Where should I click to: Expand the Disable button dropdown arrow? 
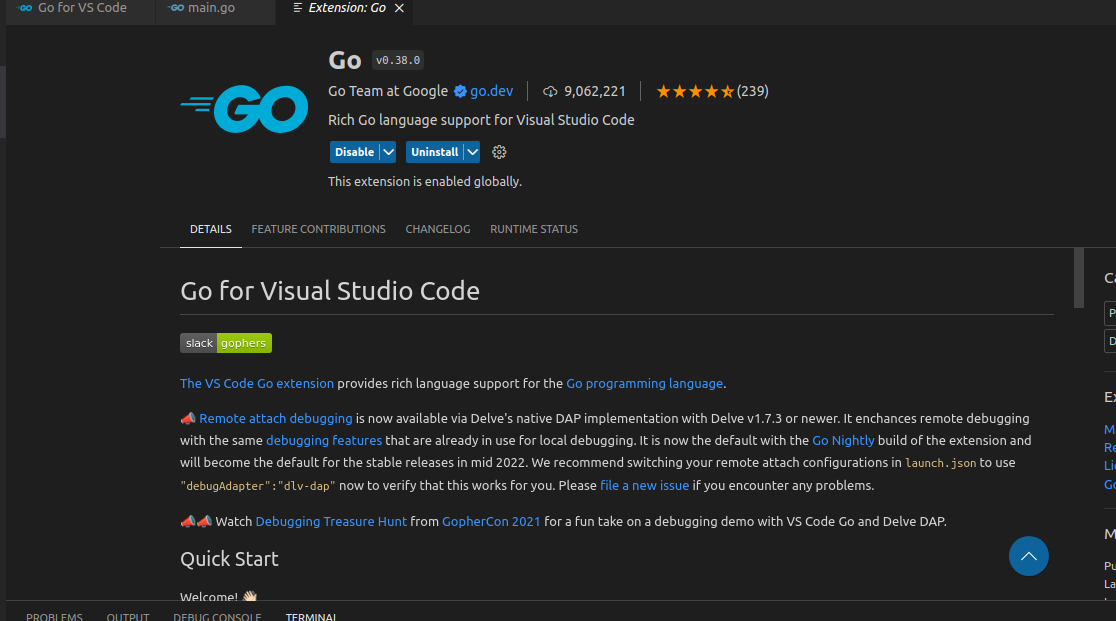pyautogui.click(x=388, y=152)
